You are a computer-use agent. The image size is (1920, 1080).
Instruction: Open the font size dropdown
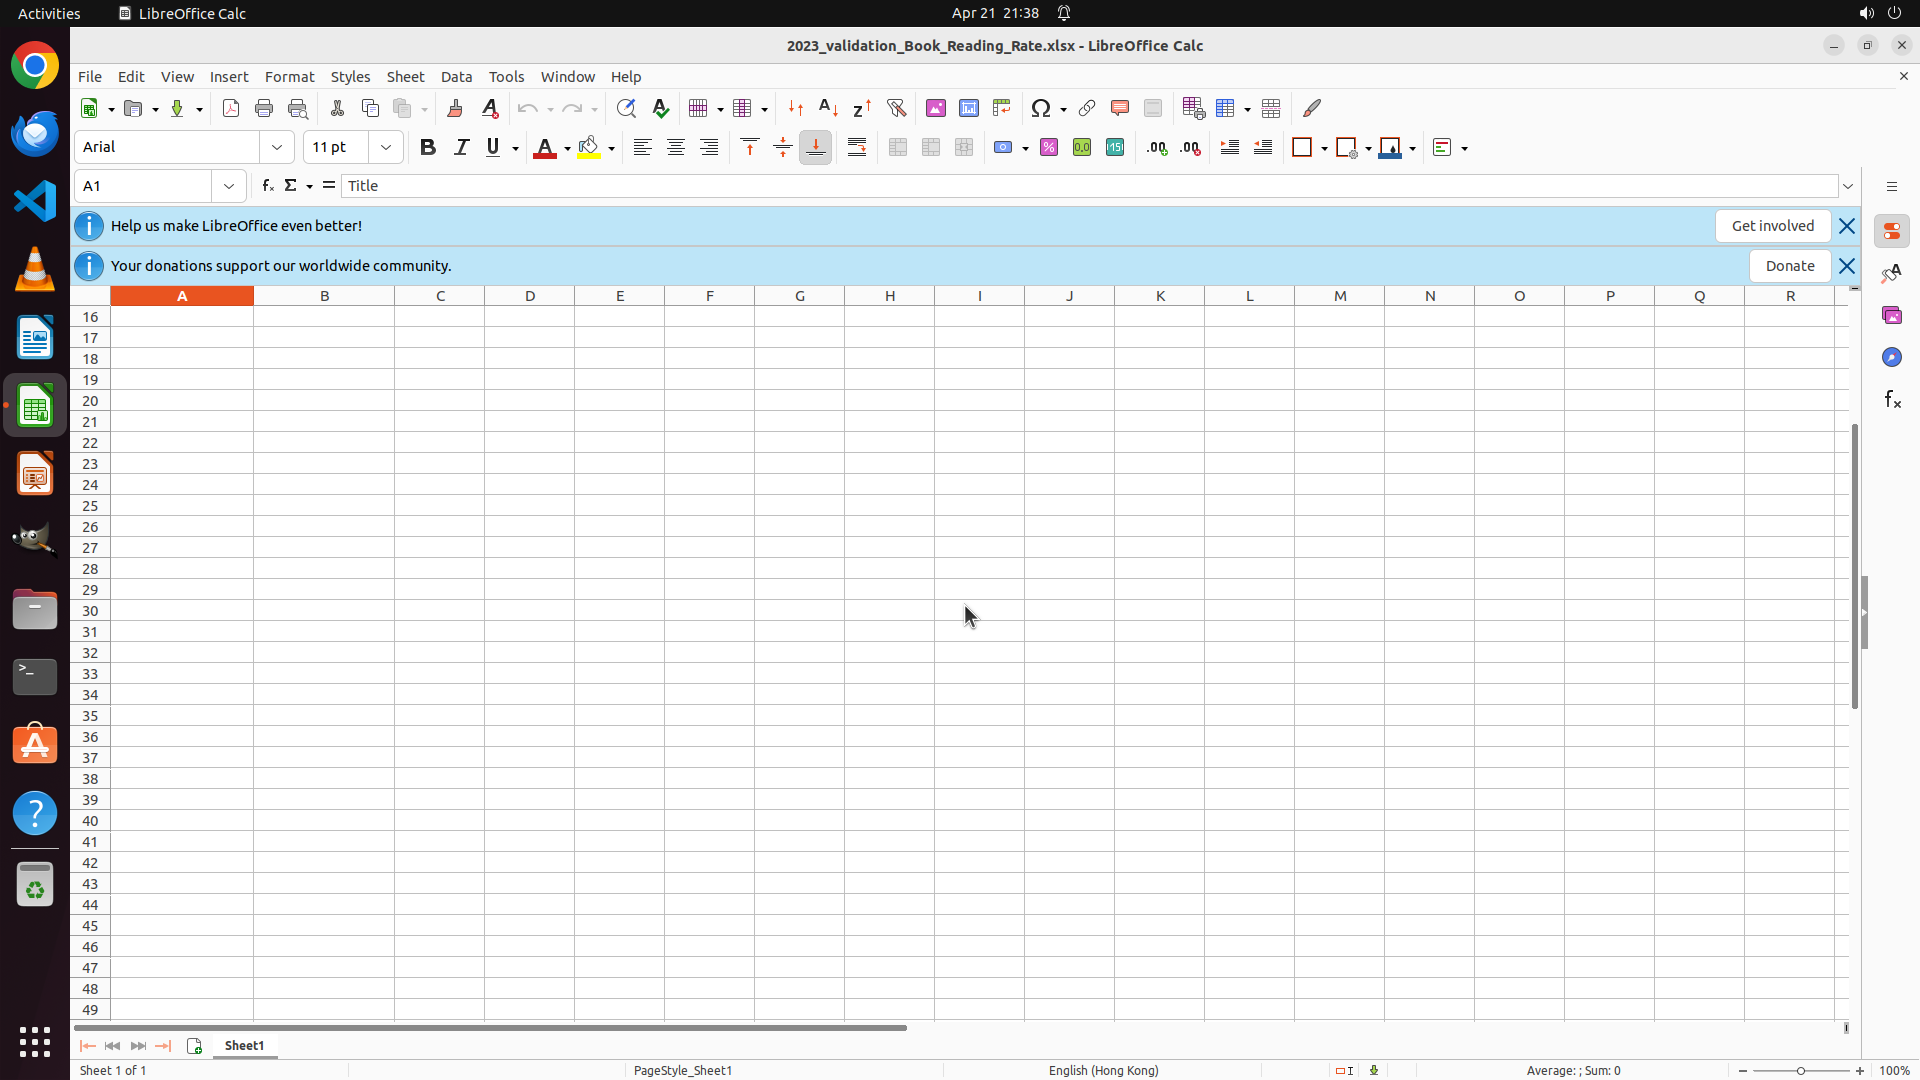pos(386,147)
